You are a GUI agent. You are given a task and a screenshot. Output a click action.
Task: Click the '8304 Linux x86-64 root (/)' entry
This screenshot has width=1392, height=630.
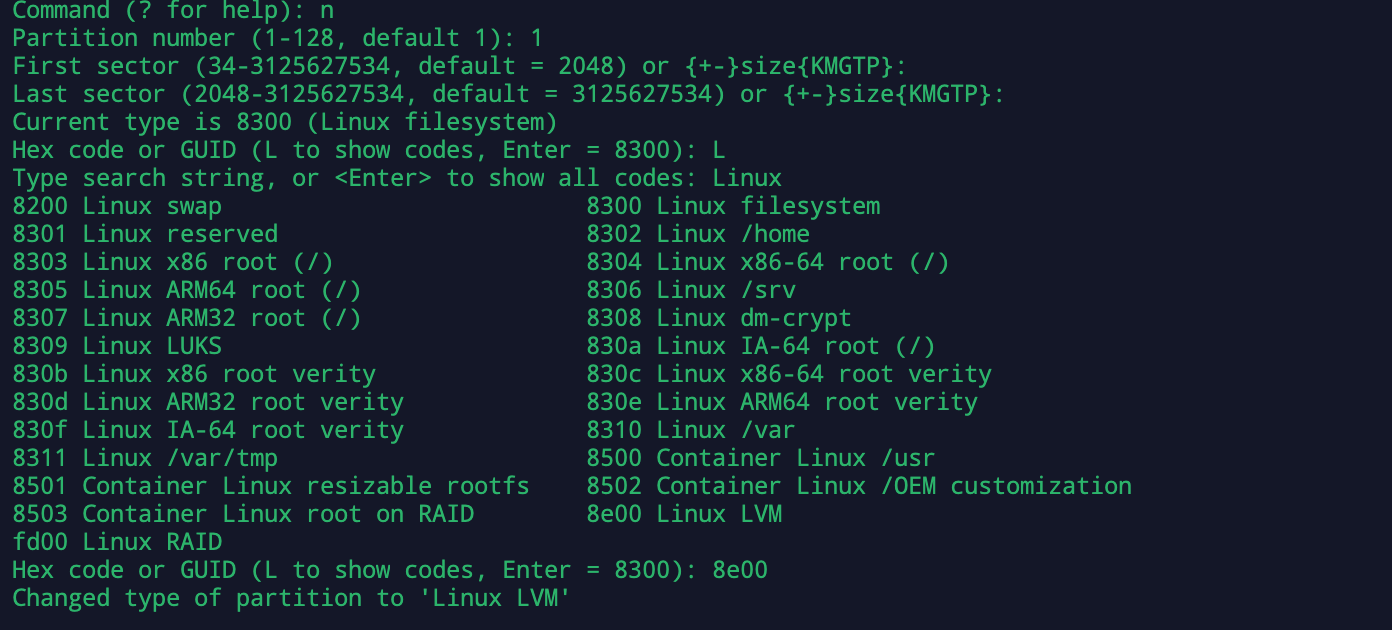768,262
